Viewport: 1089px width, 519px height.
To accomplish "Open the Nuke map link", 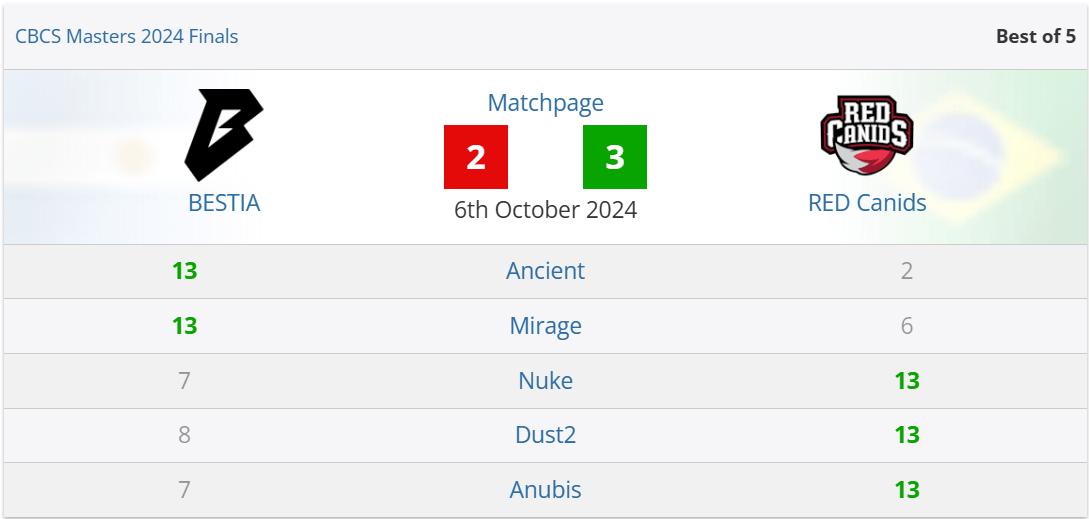I will tap(545, 381).
